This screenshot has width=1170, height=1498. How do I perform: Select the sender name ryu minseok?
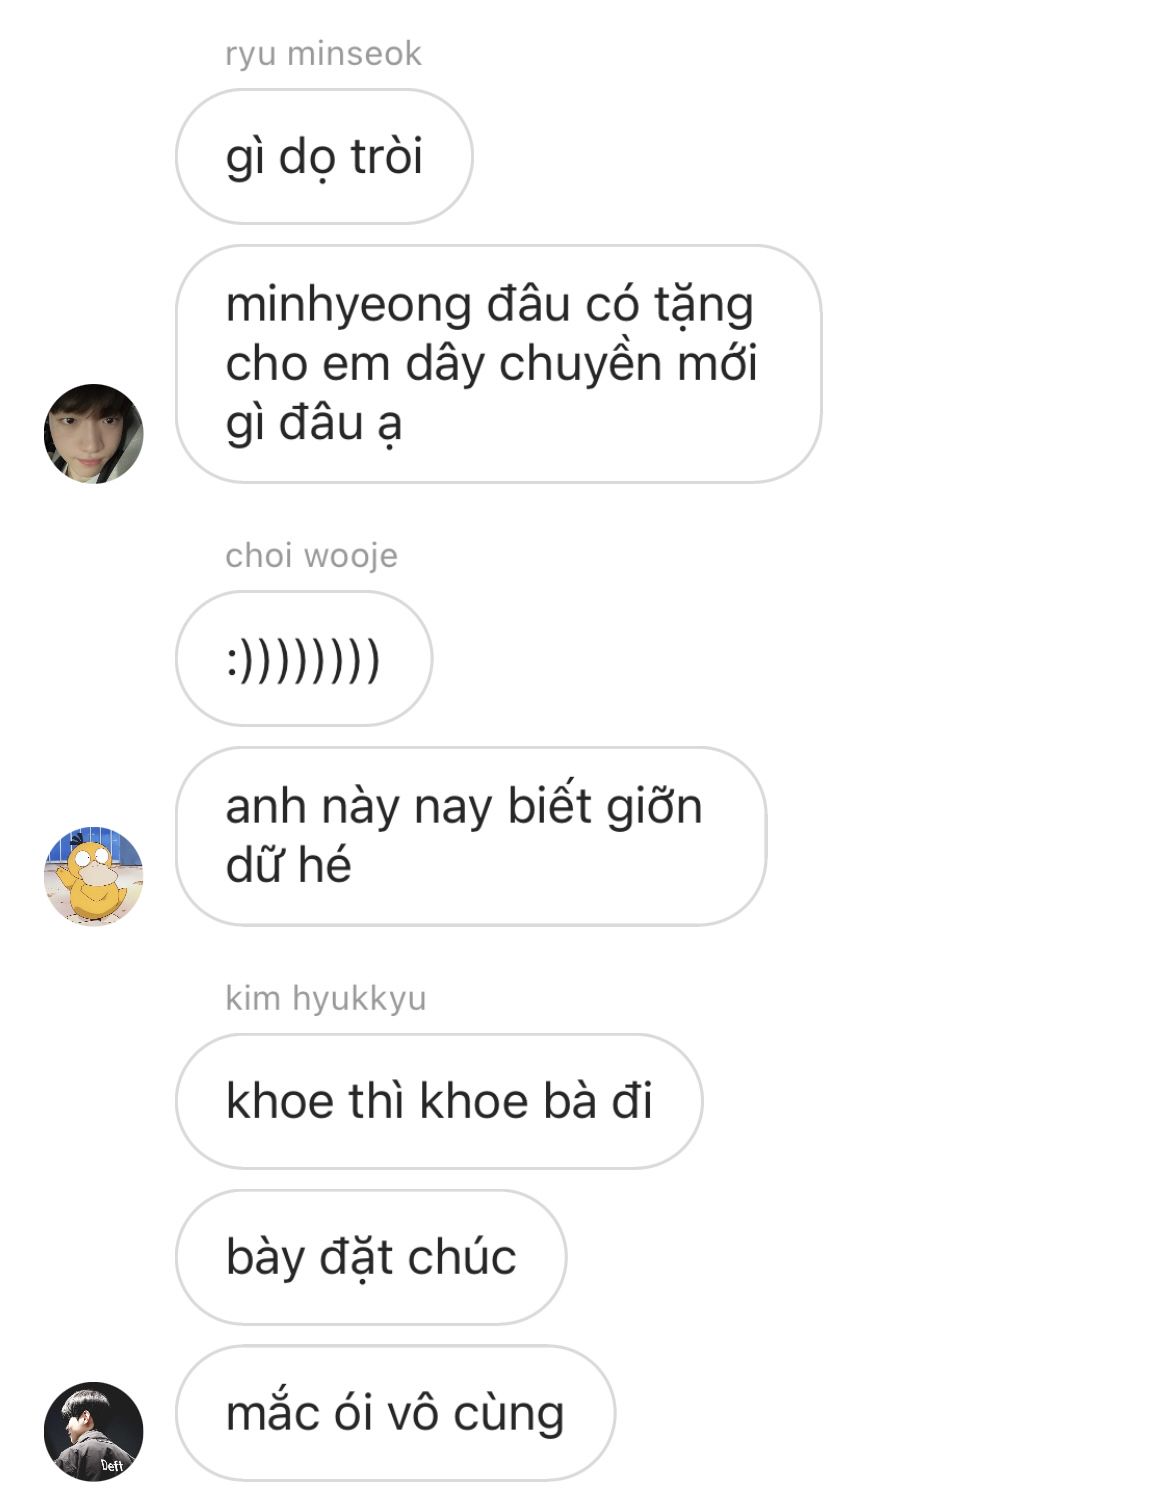[323, 53]
